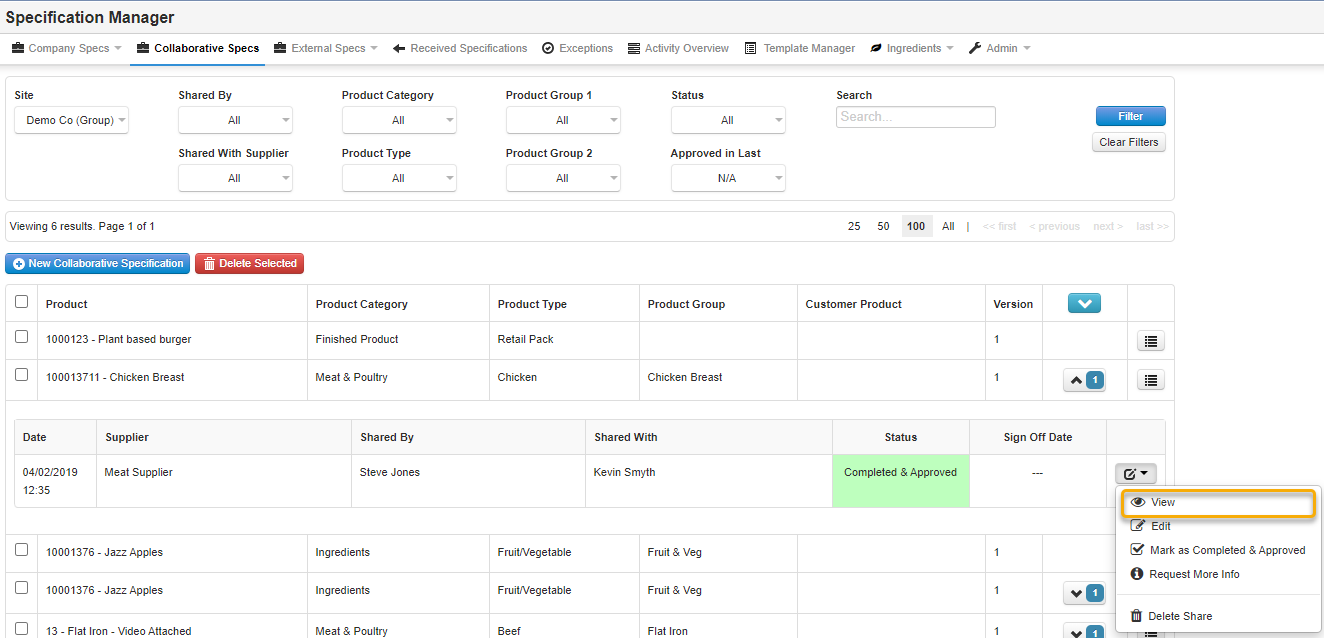Click the Ingredients pepper icon
This screenshot has height=638, width=1324.
[x=876, y=47]
